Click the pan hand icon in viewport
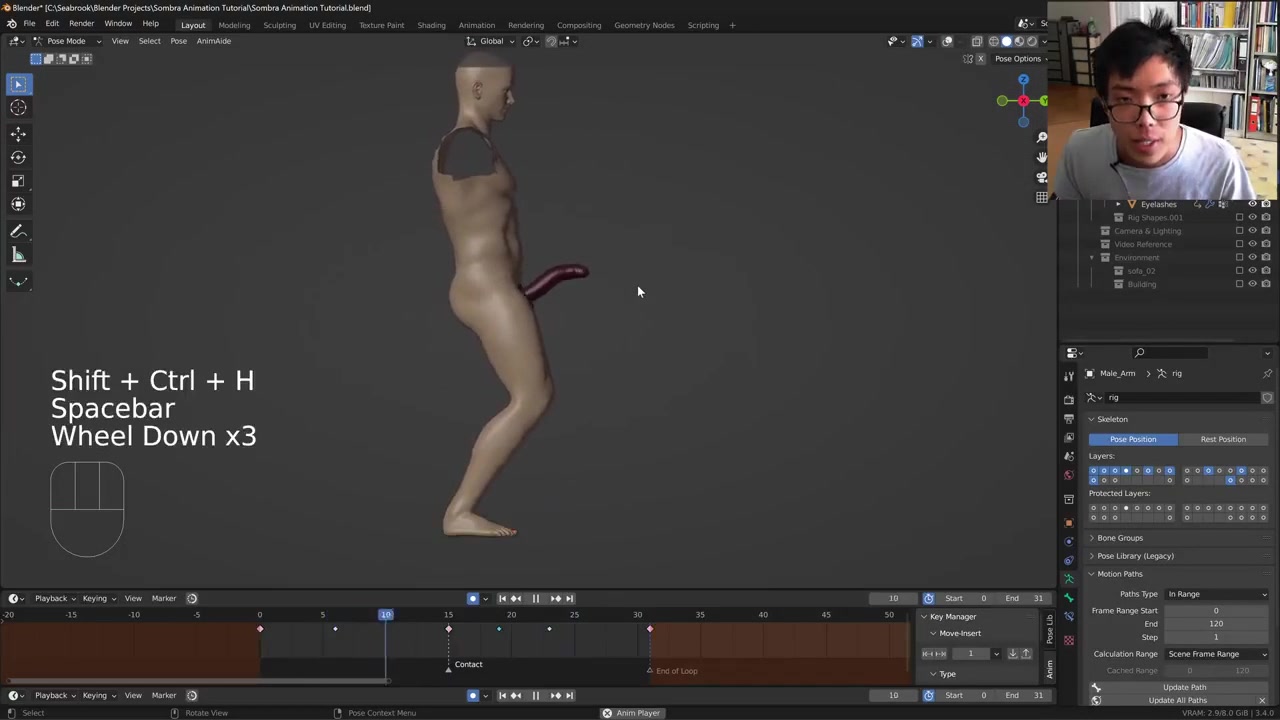 tap(1042, 157)
